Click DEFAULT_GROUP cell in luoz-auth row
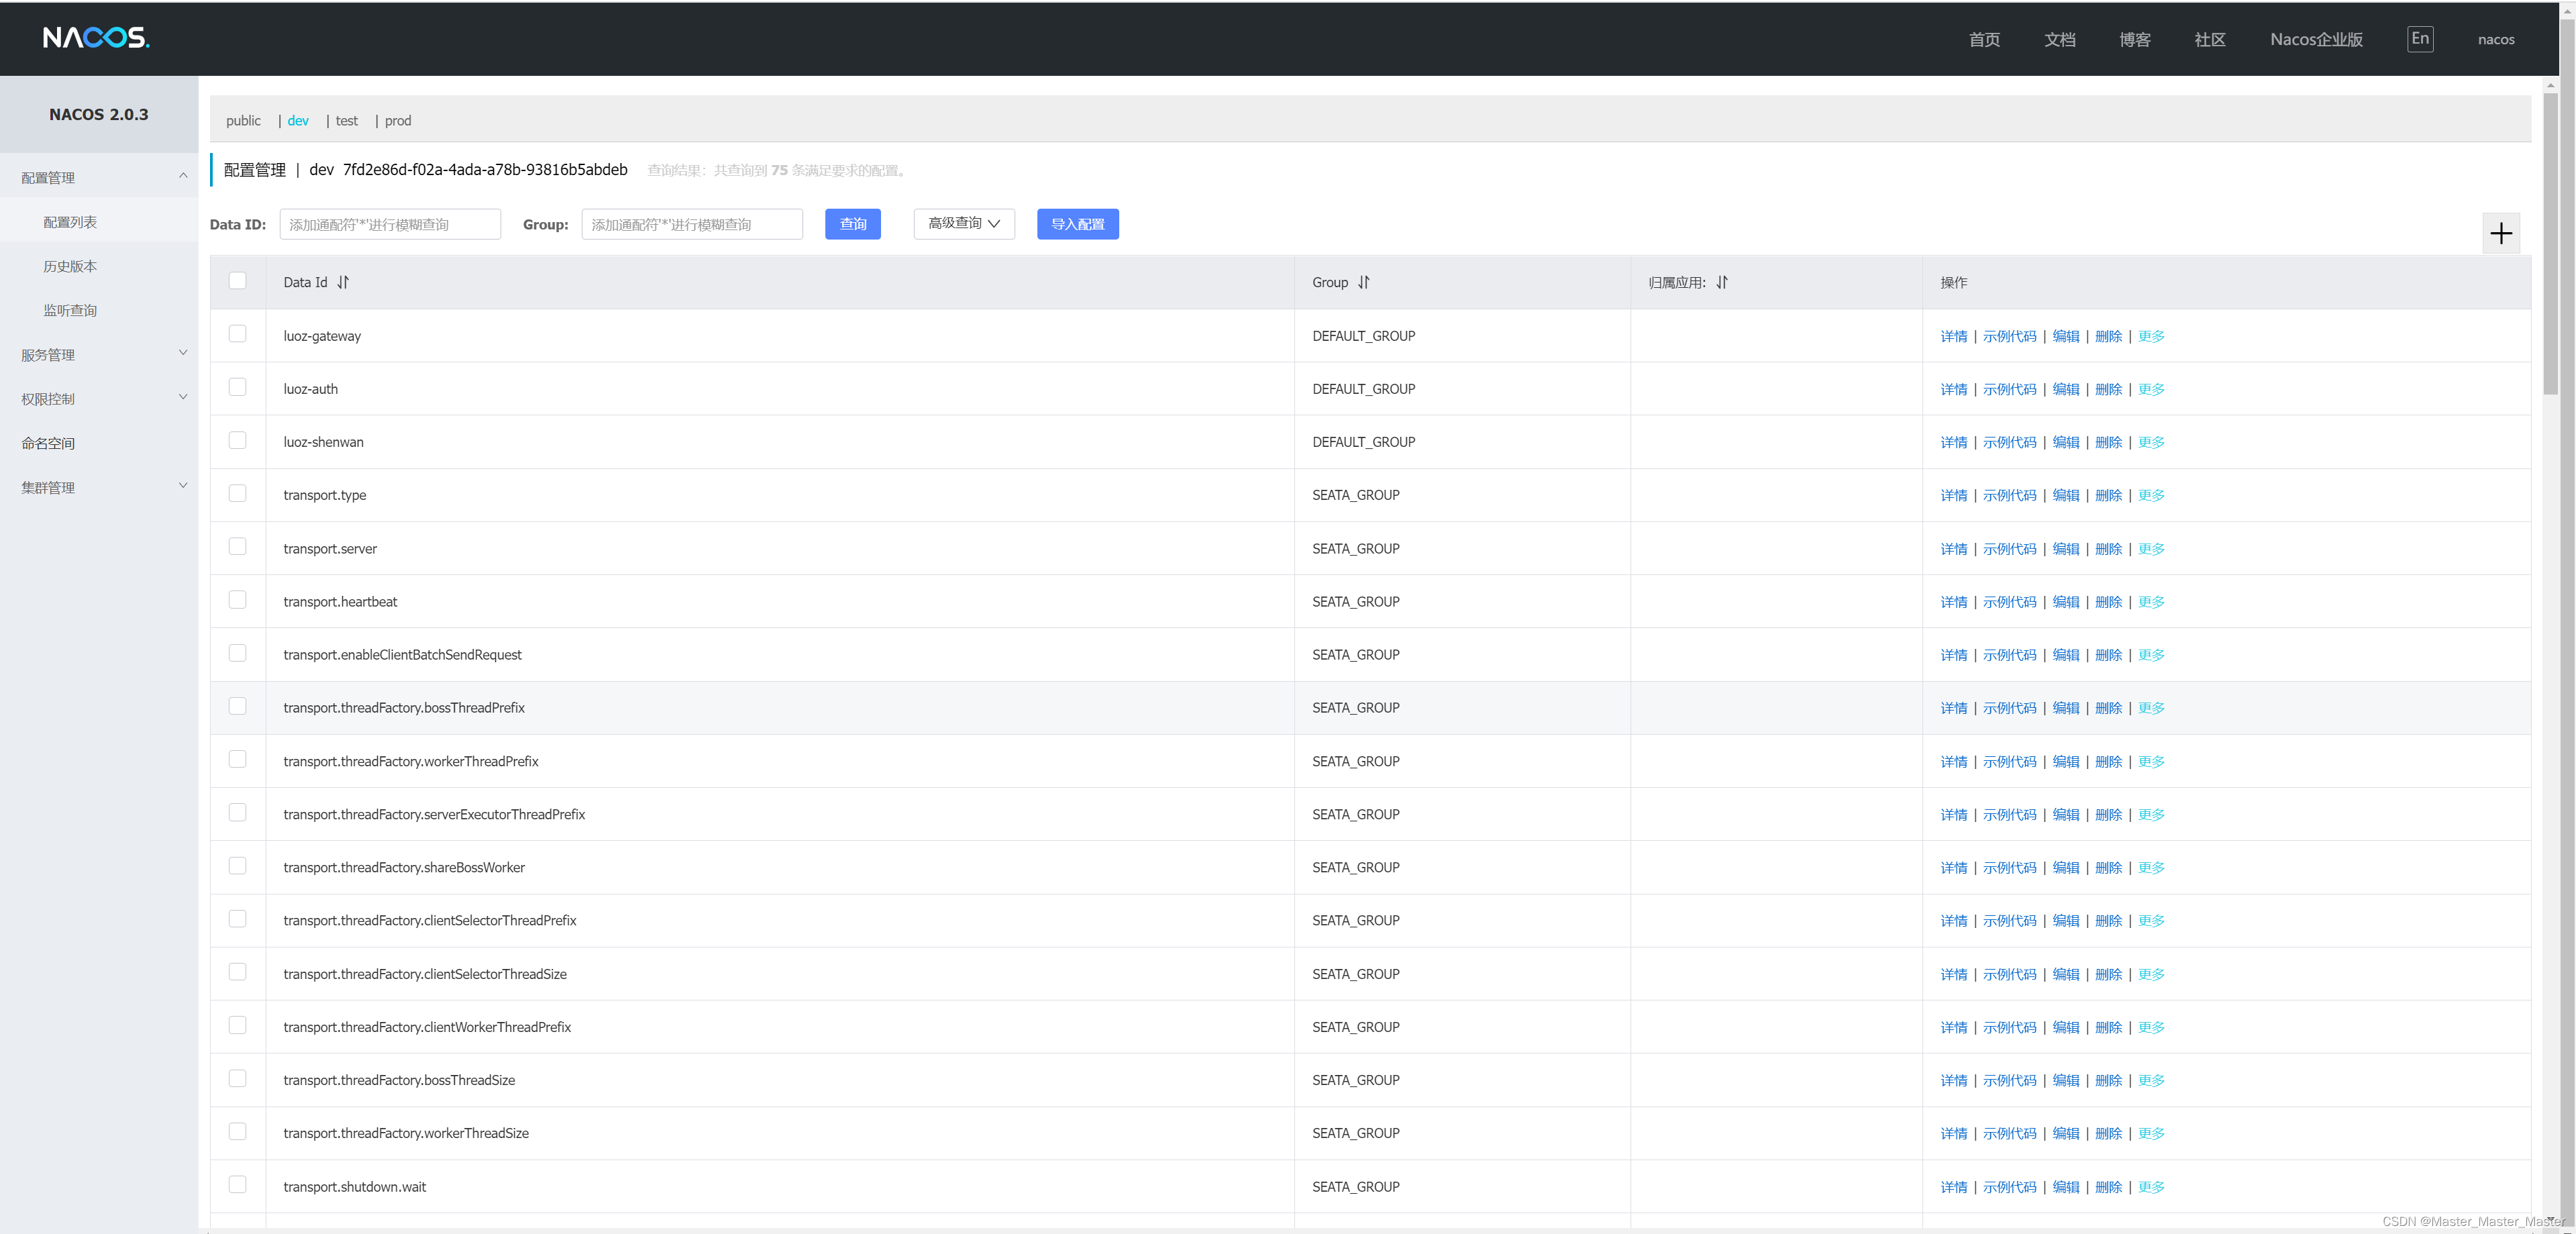 pos(1363,389)
